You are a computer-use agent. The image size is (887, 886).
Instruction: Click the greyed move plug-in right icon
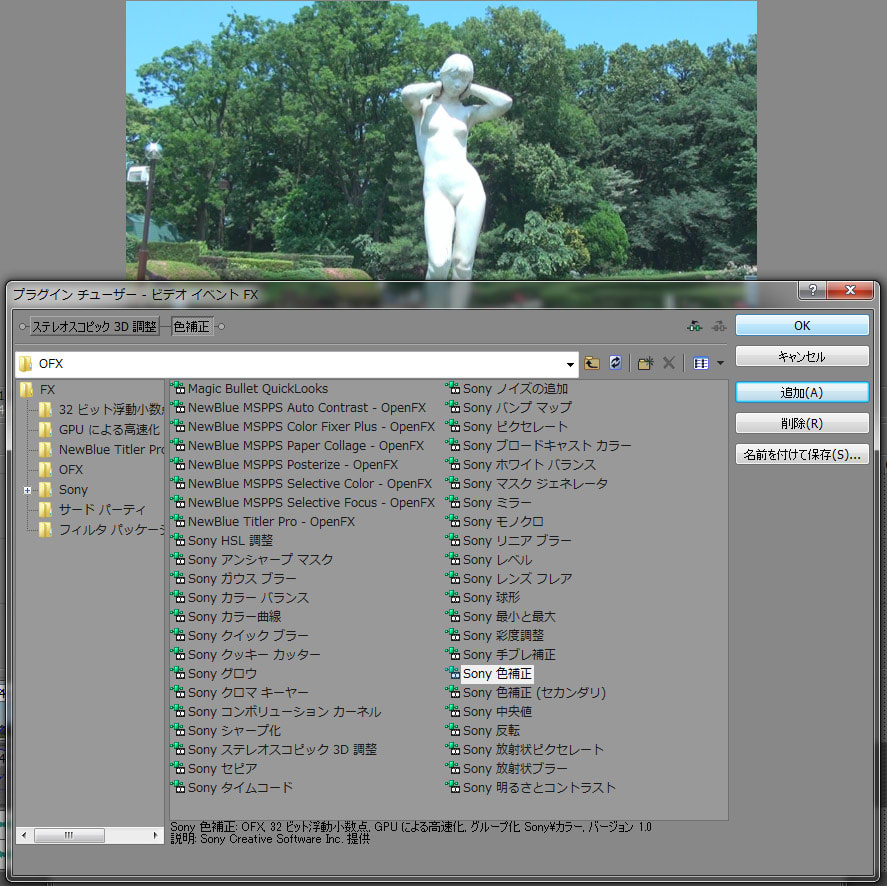tap(719, 326)
